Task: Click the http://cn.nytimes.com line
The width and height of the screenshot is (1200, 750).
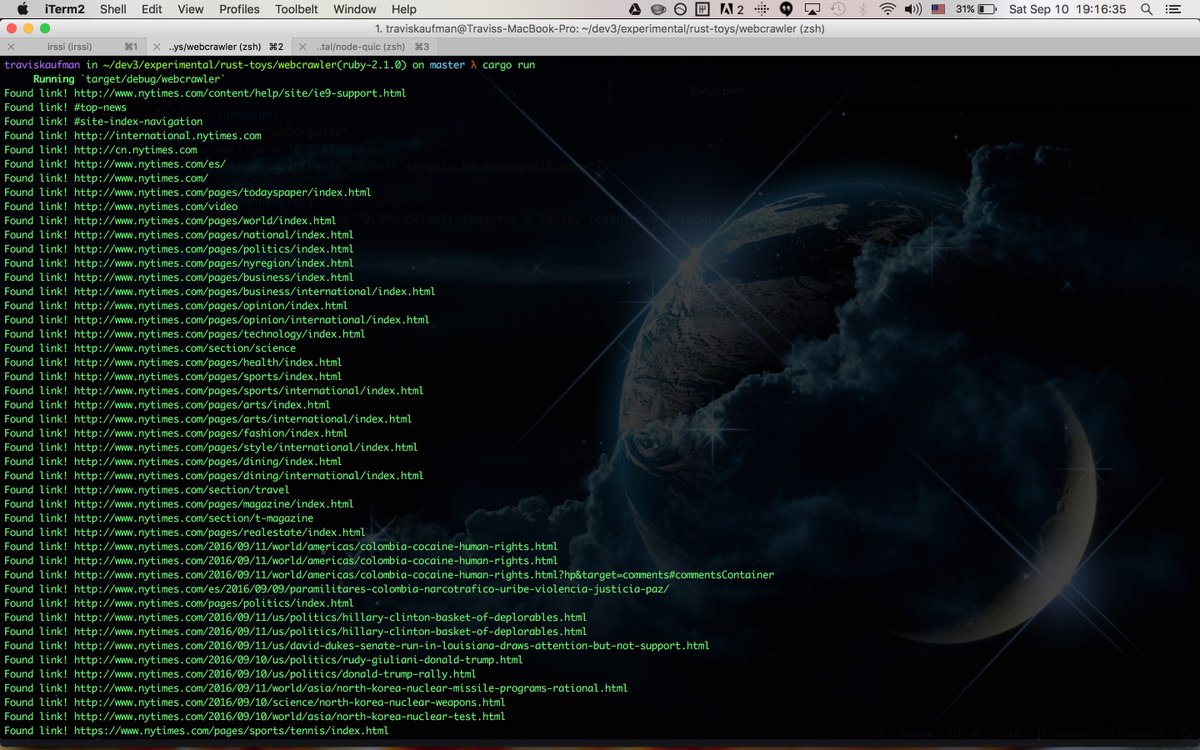Action: pos(101,150)
